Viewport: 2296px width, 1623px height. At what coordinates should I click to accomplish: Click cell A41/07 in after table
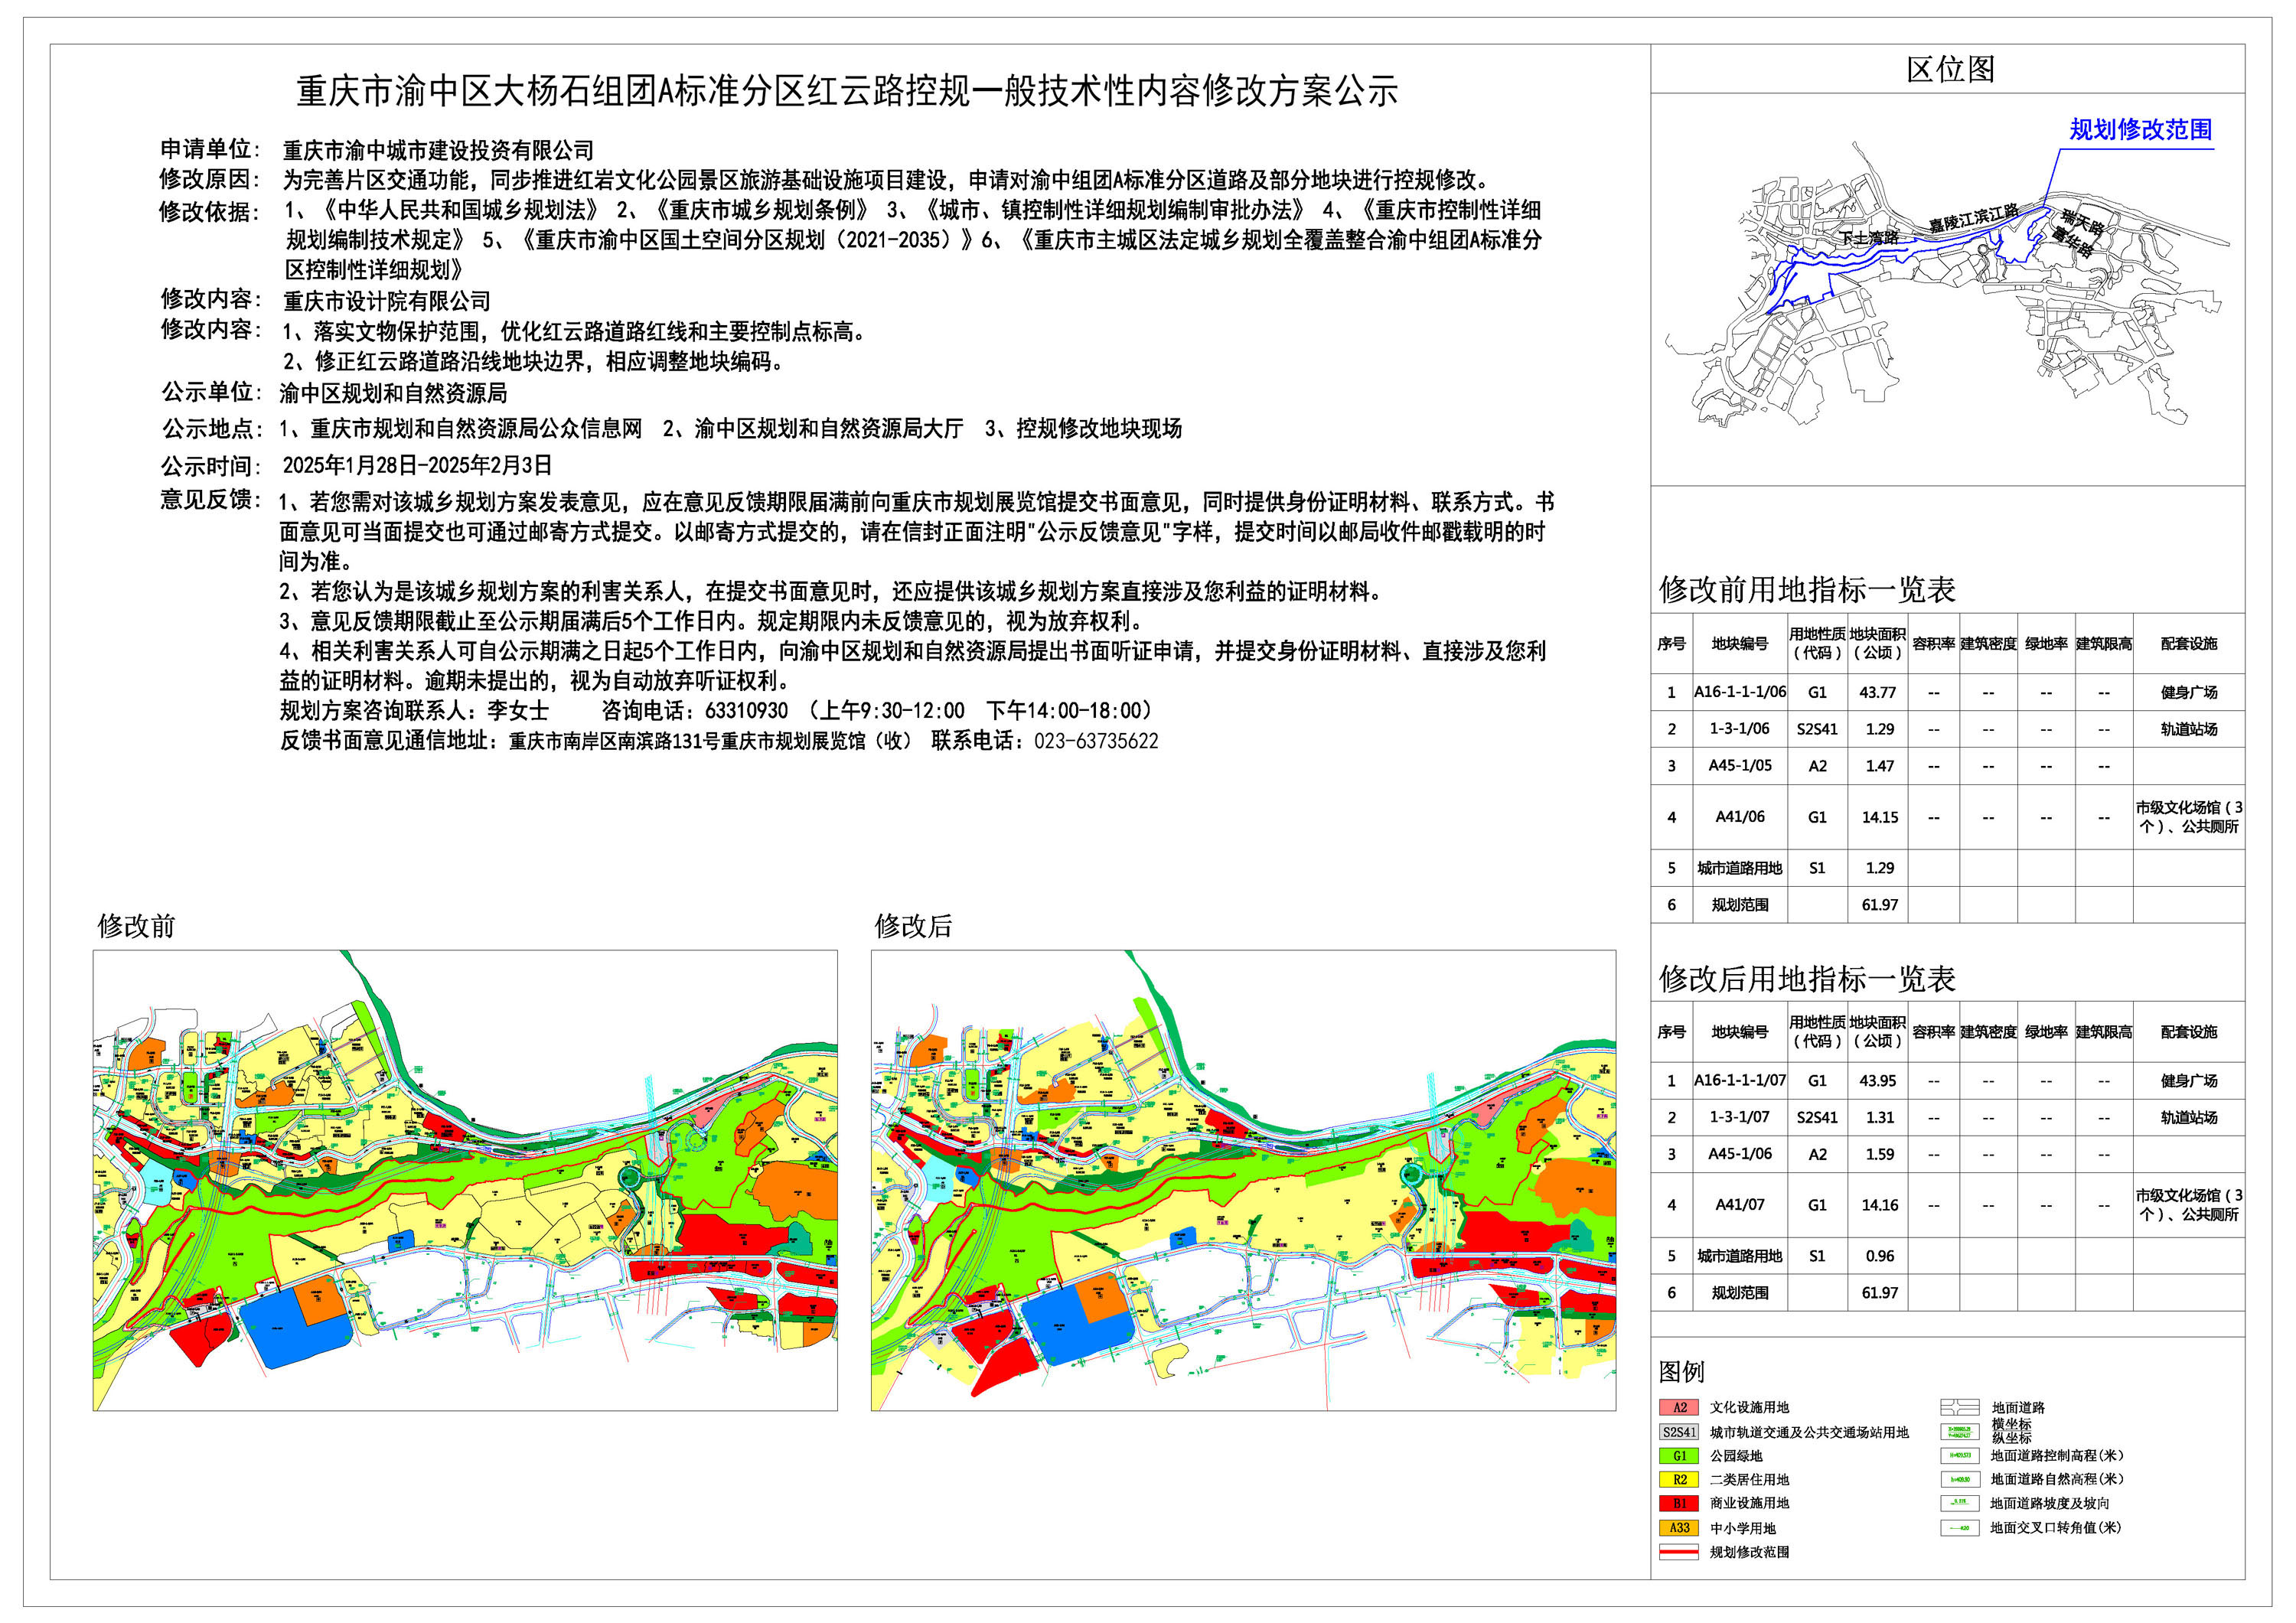point(1739,1205)
